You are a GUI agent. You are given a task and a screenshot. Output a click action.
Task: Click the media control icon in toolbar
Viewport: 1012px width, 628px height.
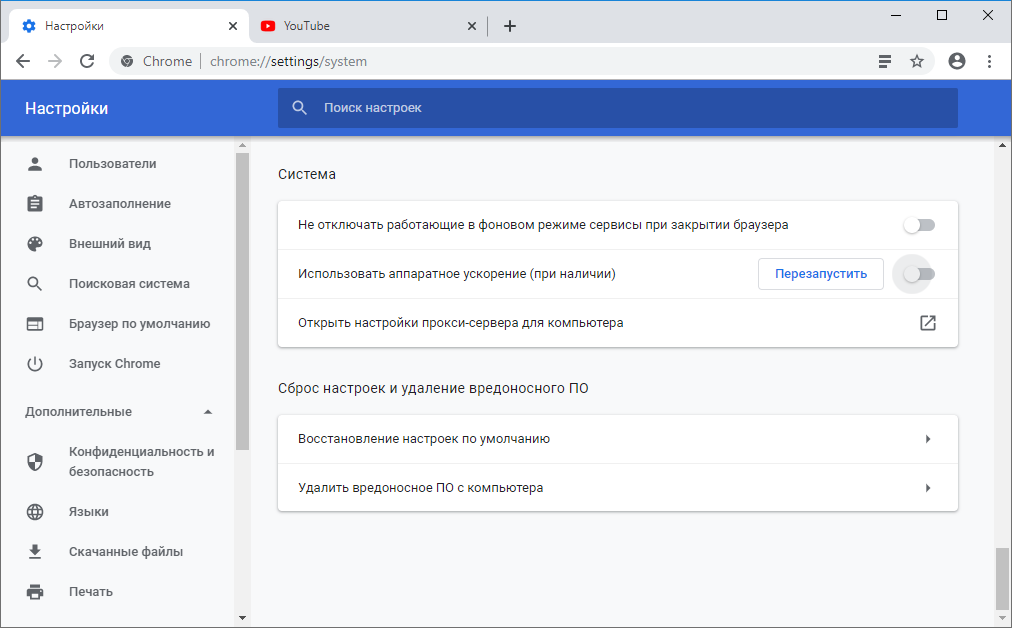884,61
